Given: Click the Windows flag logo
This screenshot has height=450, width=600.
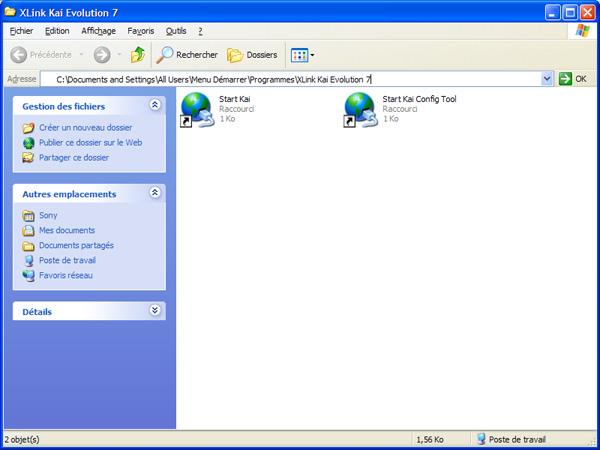Looking at the screenshot, I should (582, 31).
